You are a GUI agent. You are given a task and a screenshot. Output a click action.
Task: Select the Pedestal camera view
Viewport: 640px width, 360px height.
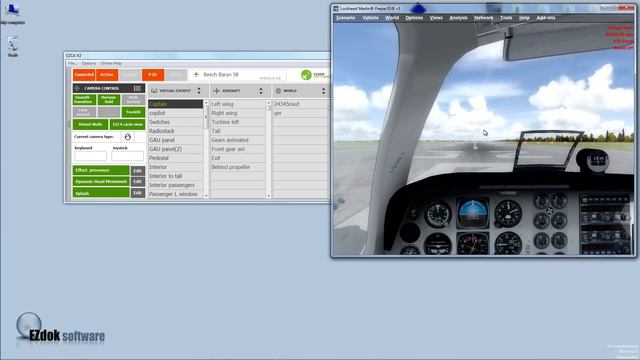pyautogui.click(x=176, y=158)
